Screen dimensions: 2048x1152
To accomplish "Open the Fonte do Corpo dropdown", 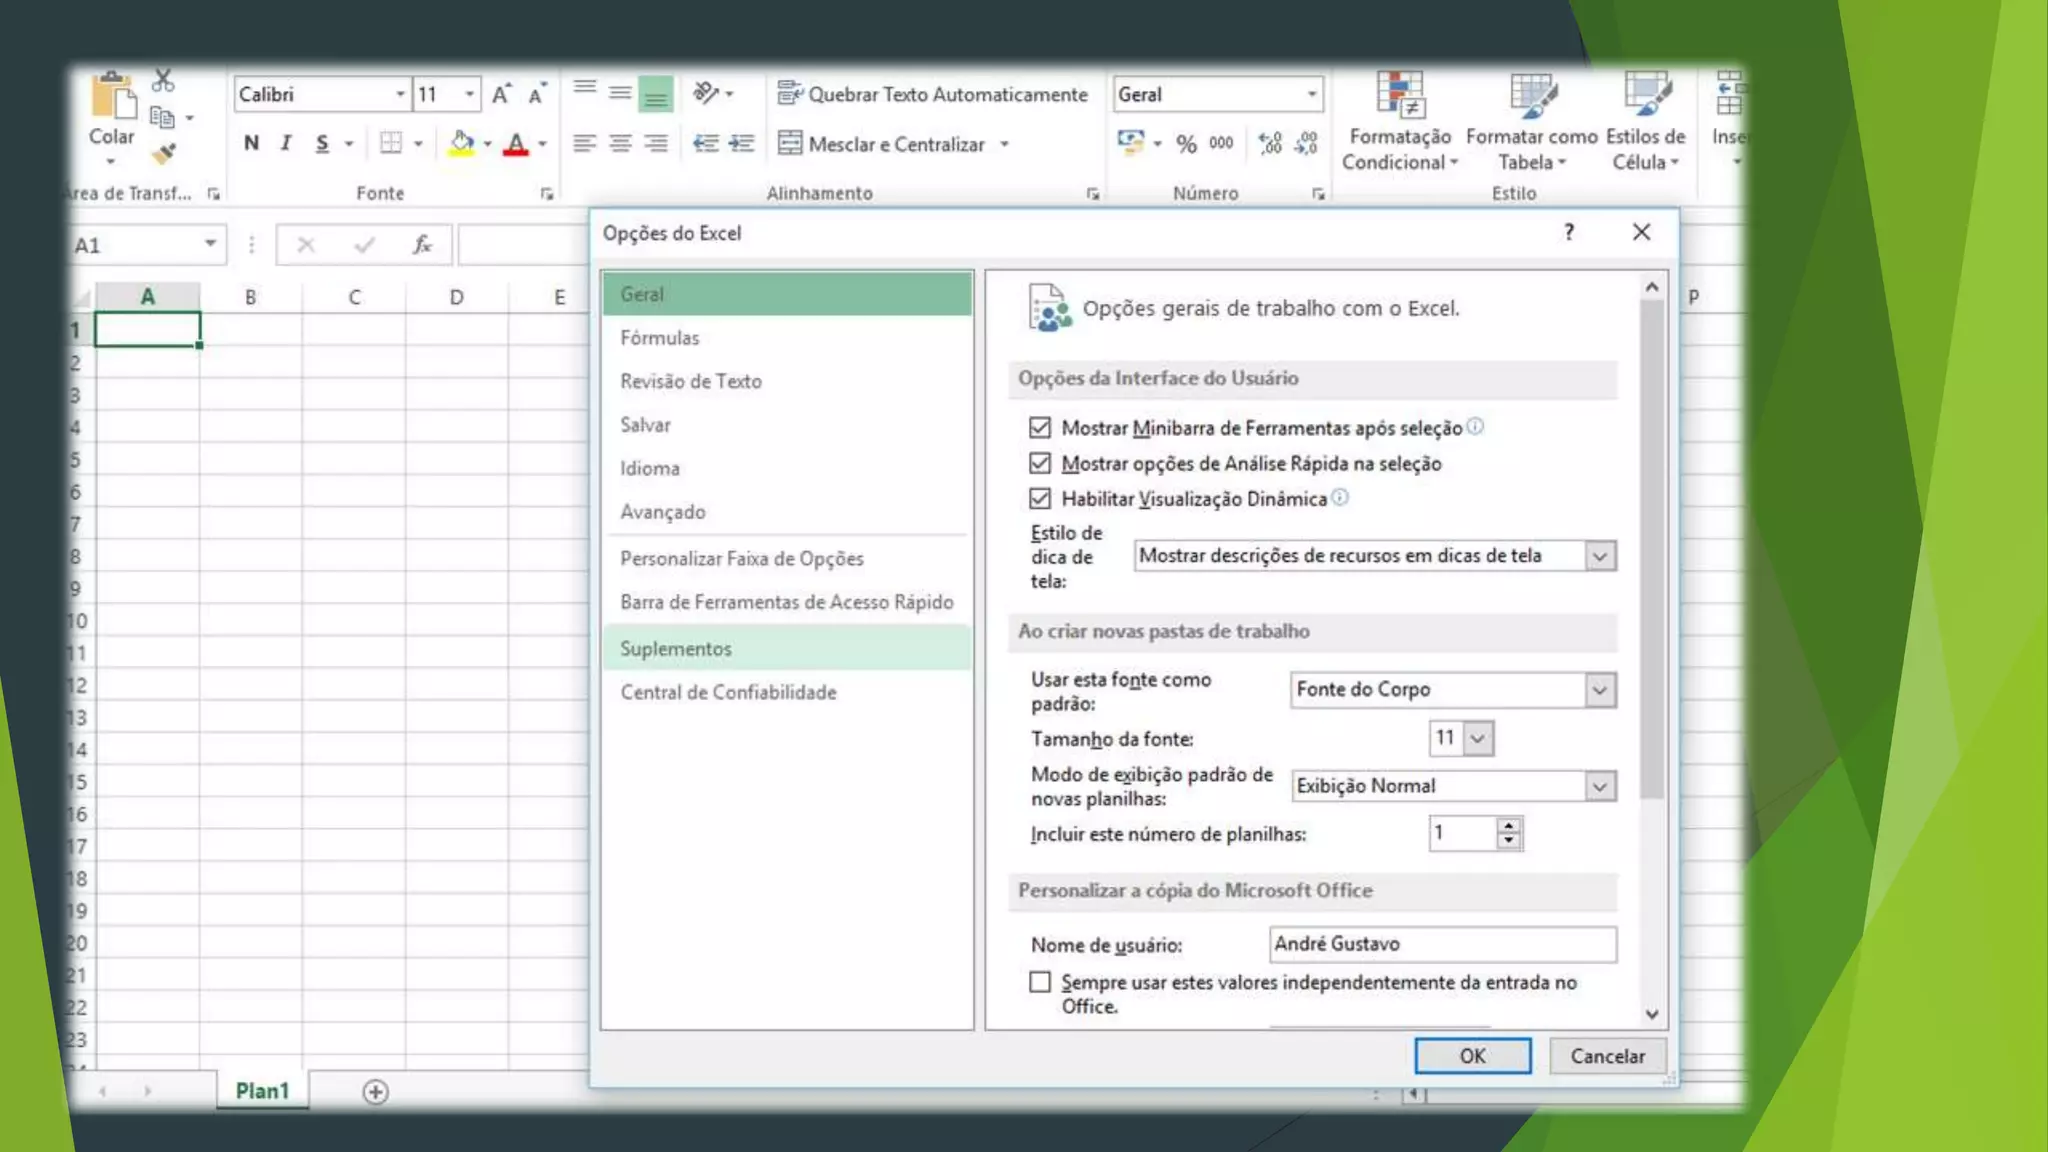I will (x=1599, y=690).
